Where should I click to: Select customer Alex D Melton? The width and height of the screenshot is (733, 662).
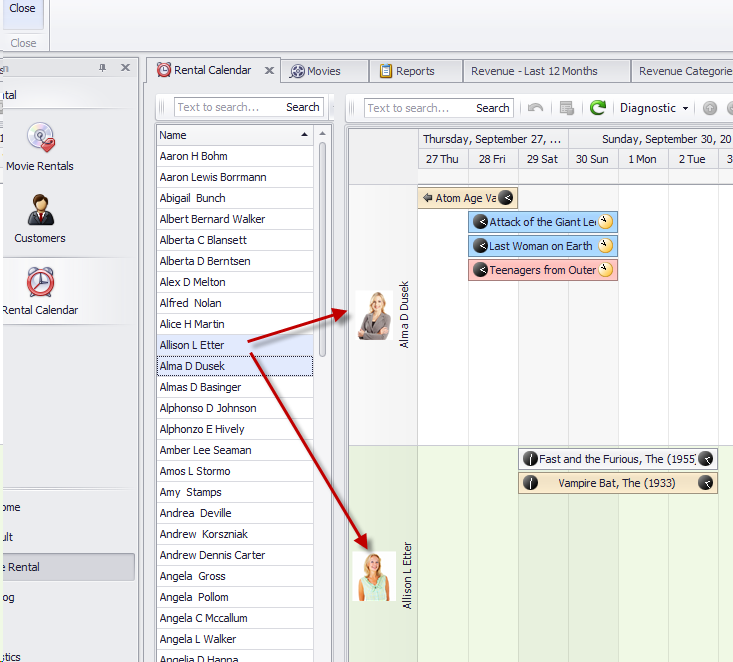click(x=235, y=282)
